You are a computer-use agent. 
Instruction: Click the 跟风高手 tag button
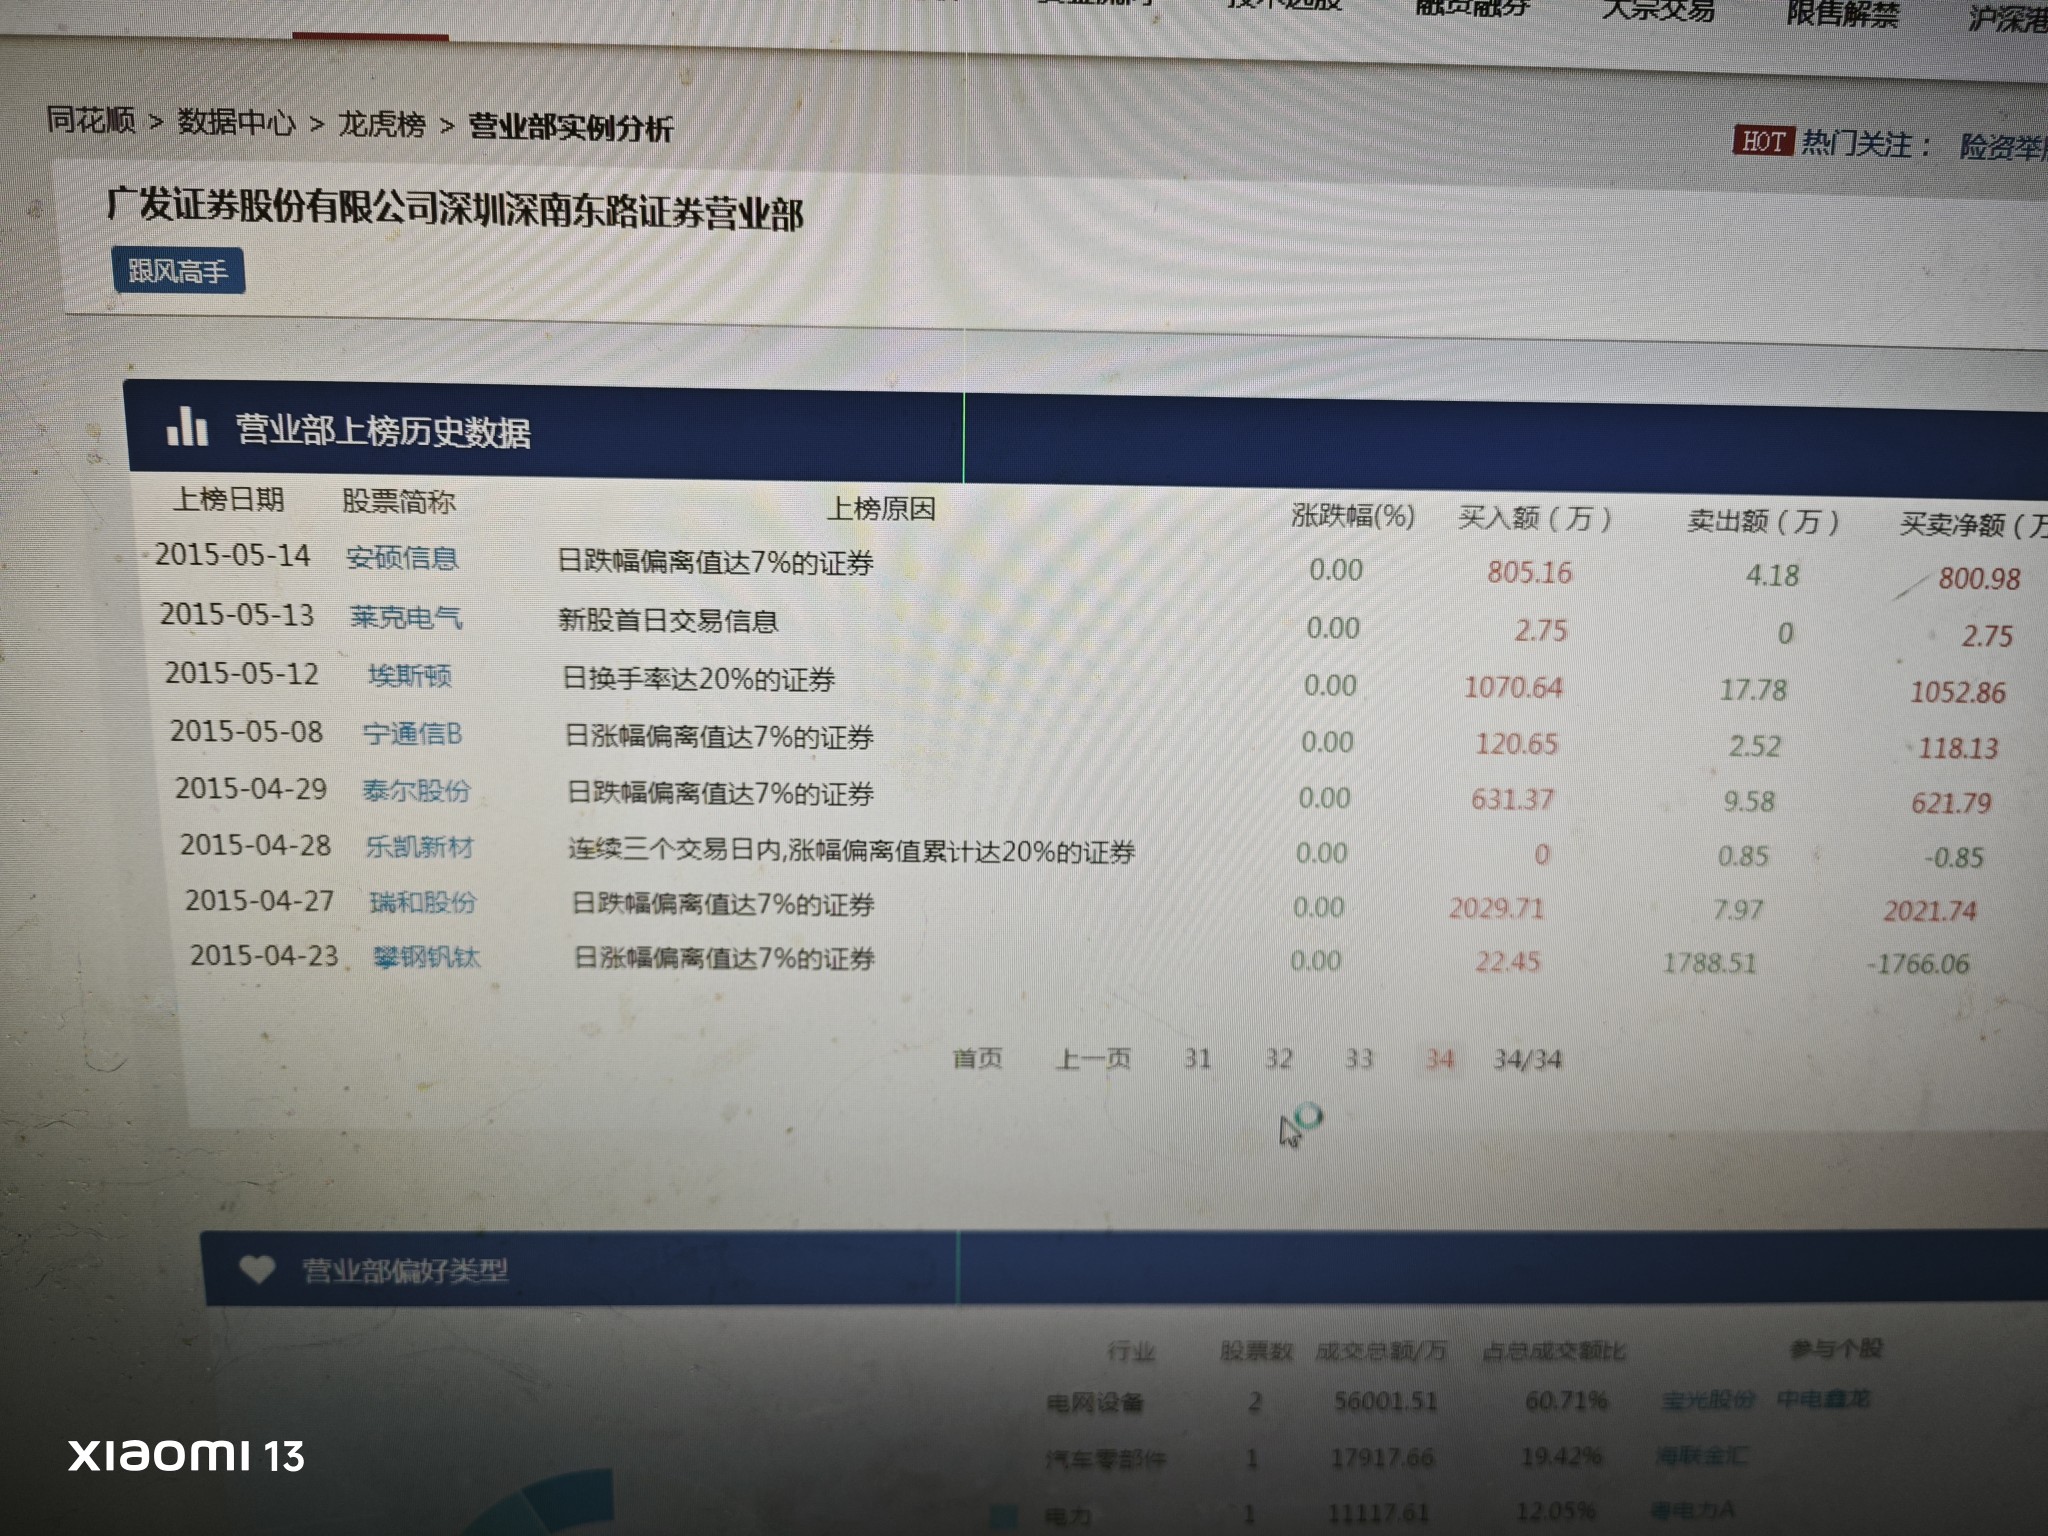pos(178,271)
